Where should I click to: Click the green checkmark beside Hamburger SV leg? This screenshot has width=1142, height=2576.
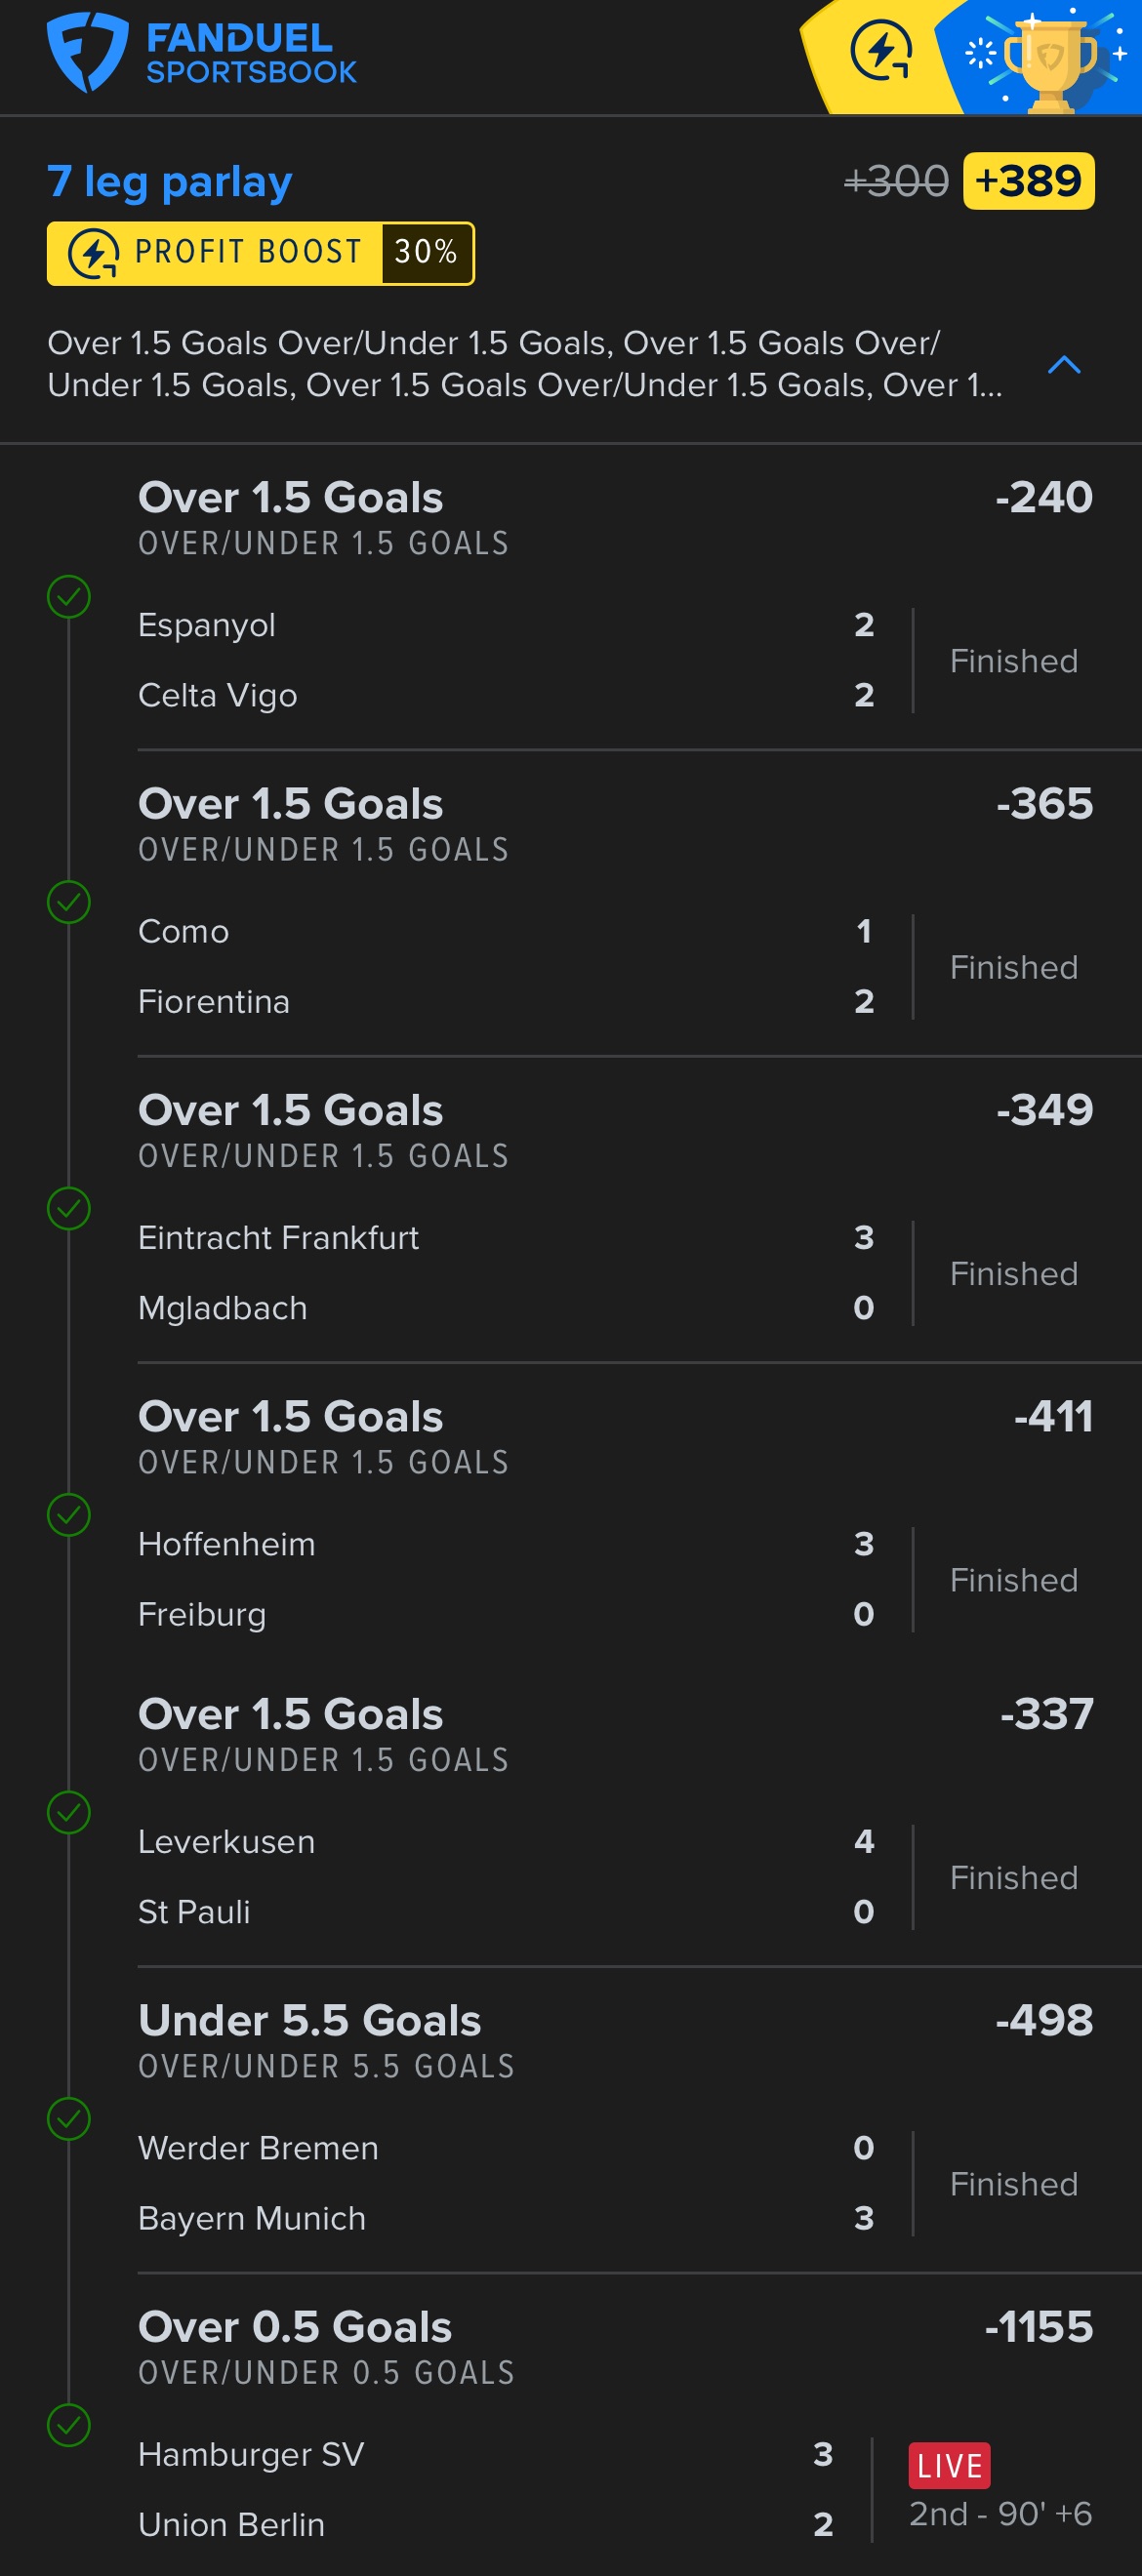(69, 2426)
